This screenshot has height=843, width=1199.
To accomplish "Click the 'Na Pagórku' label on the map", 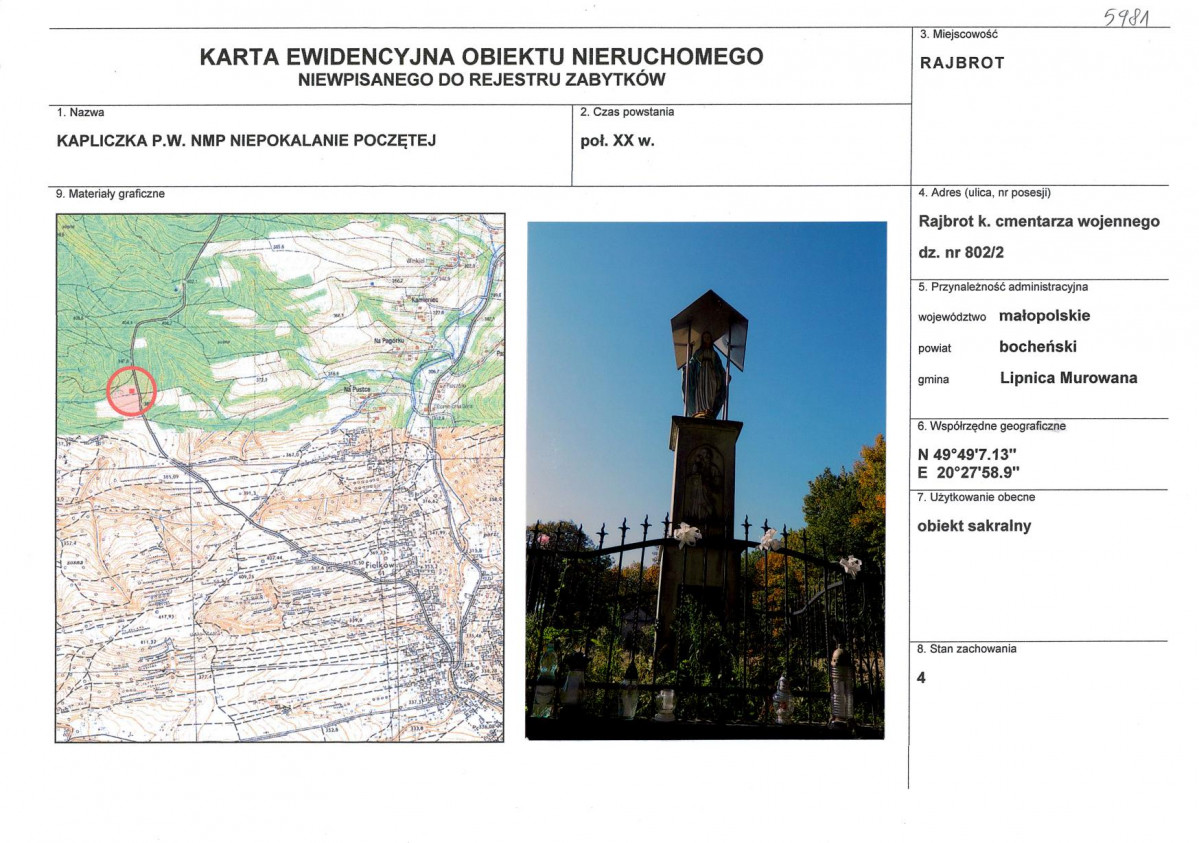I will point(388,340).
